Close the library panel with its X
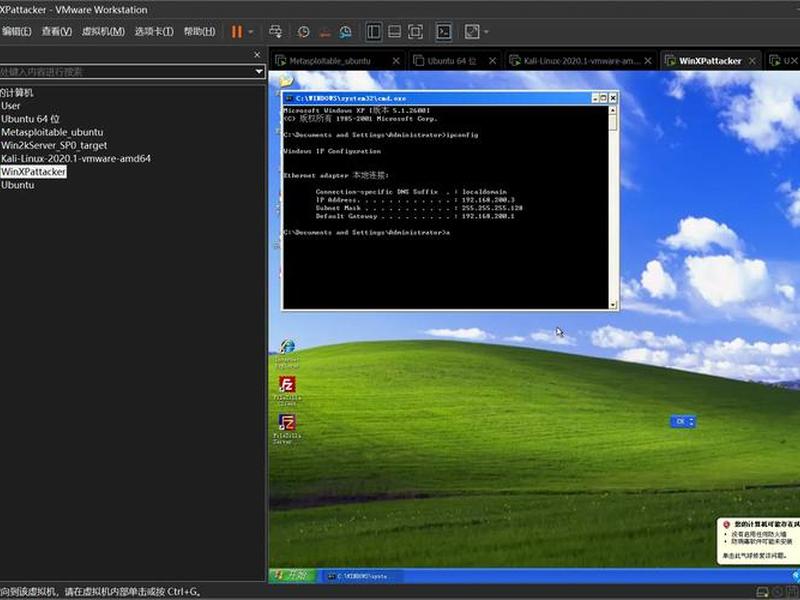800x600 pixels. click(x=257, y=55)
